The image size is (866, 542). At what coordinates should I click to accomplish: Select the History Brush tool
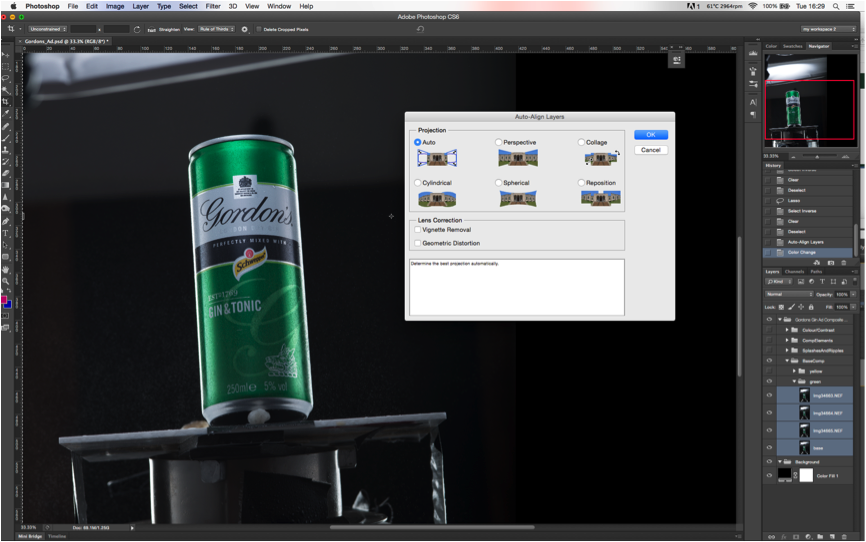click(6, 161)
